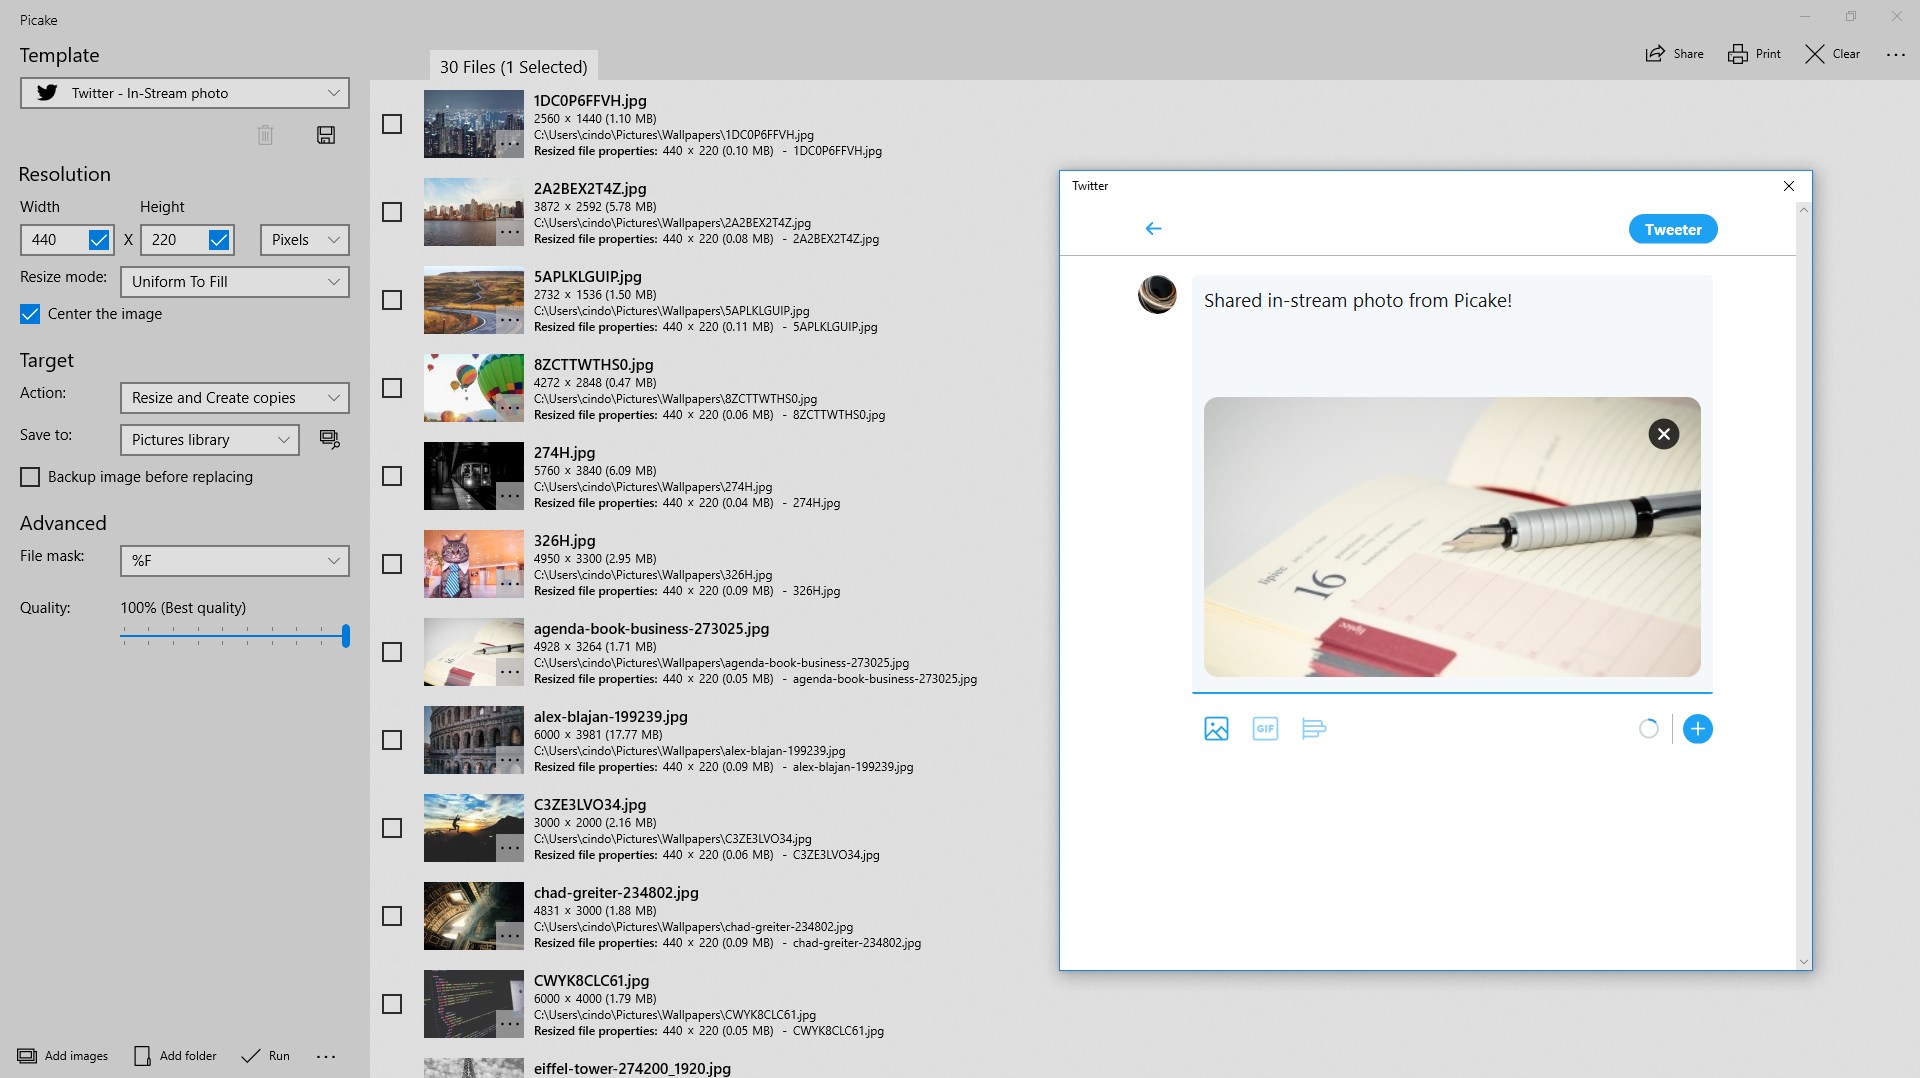The height and width of the screenshot is (1078, 1920).
Task: Open options on 2A2BEX2T4Z.jpg thumbnail
Action: click(x=510, y=232)
